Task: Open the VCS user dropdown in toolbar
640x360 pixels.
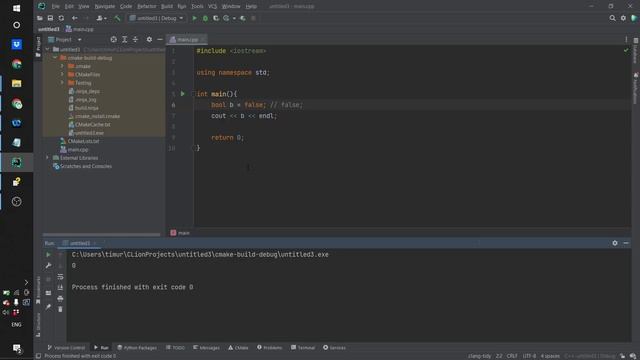Action: (101, 18)
